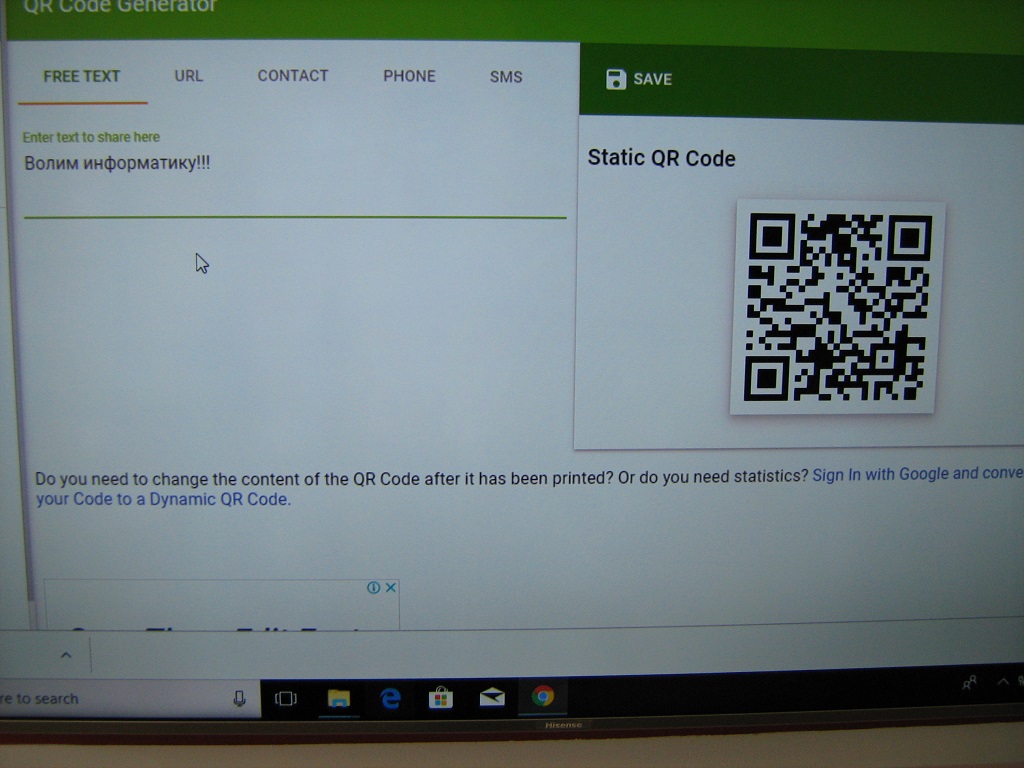Viewport: 1024px width, 768px height.
Task: Click the SAVE button label
Action: [652, 79]
